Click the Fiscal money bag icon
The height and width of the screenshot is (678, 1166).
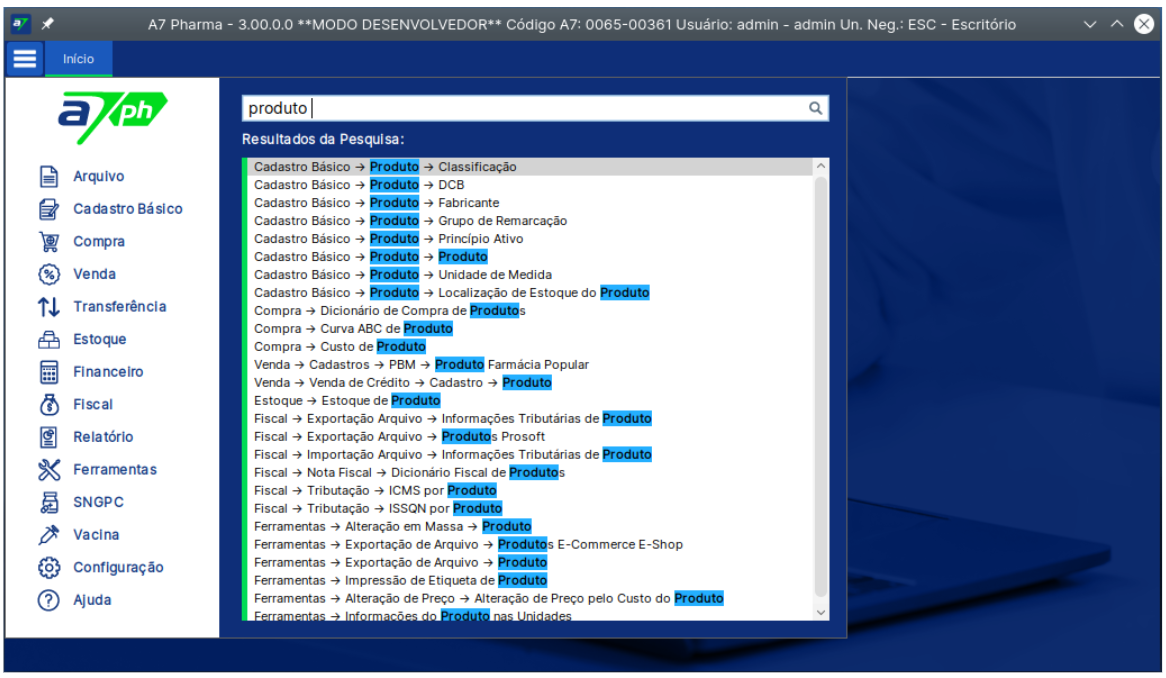coord(49,404)
